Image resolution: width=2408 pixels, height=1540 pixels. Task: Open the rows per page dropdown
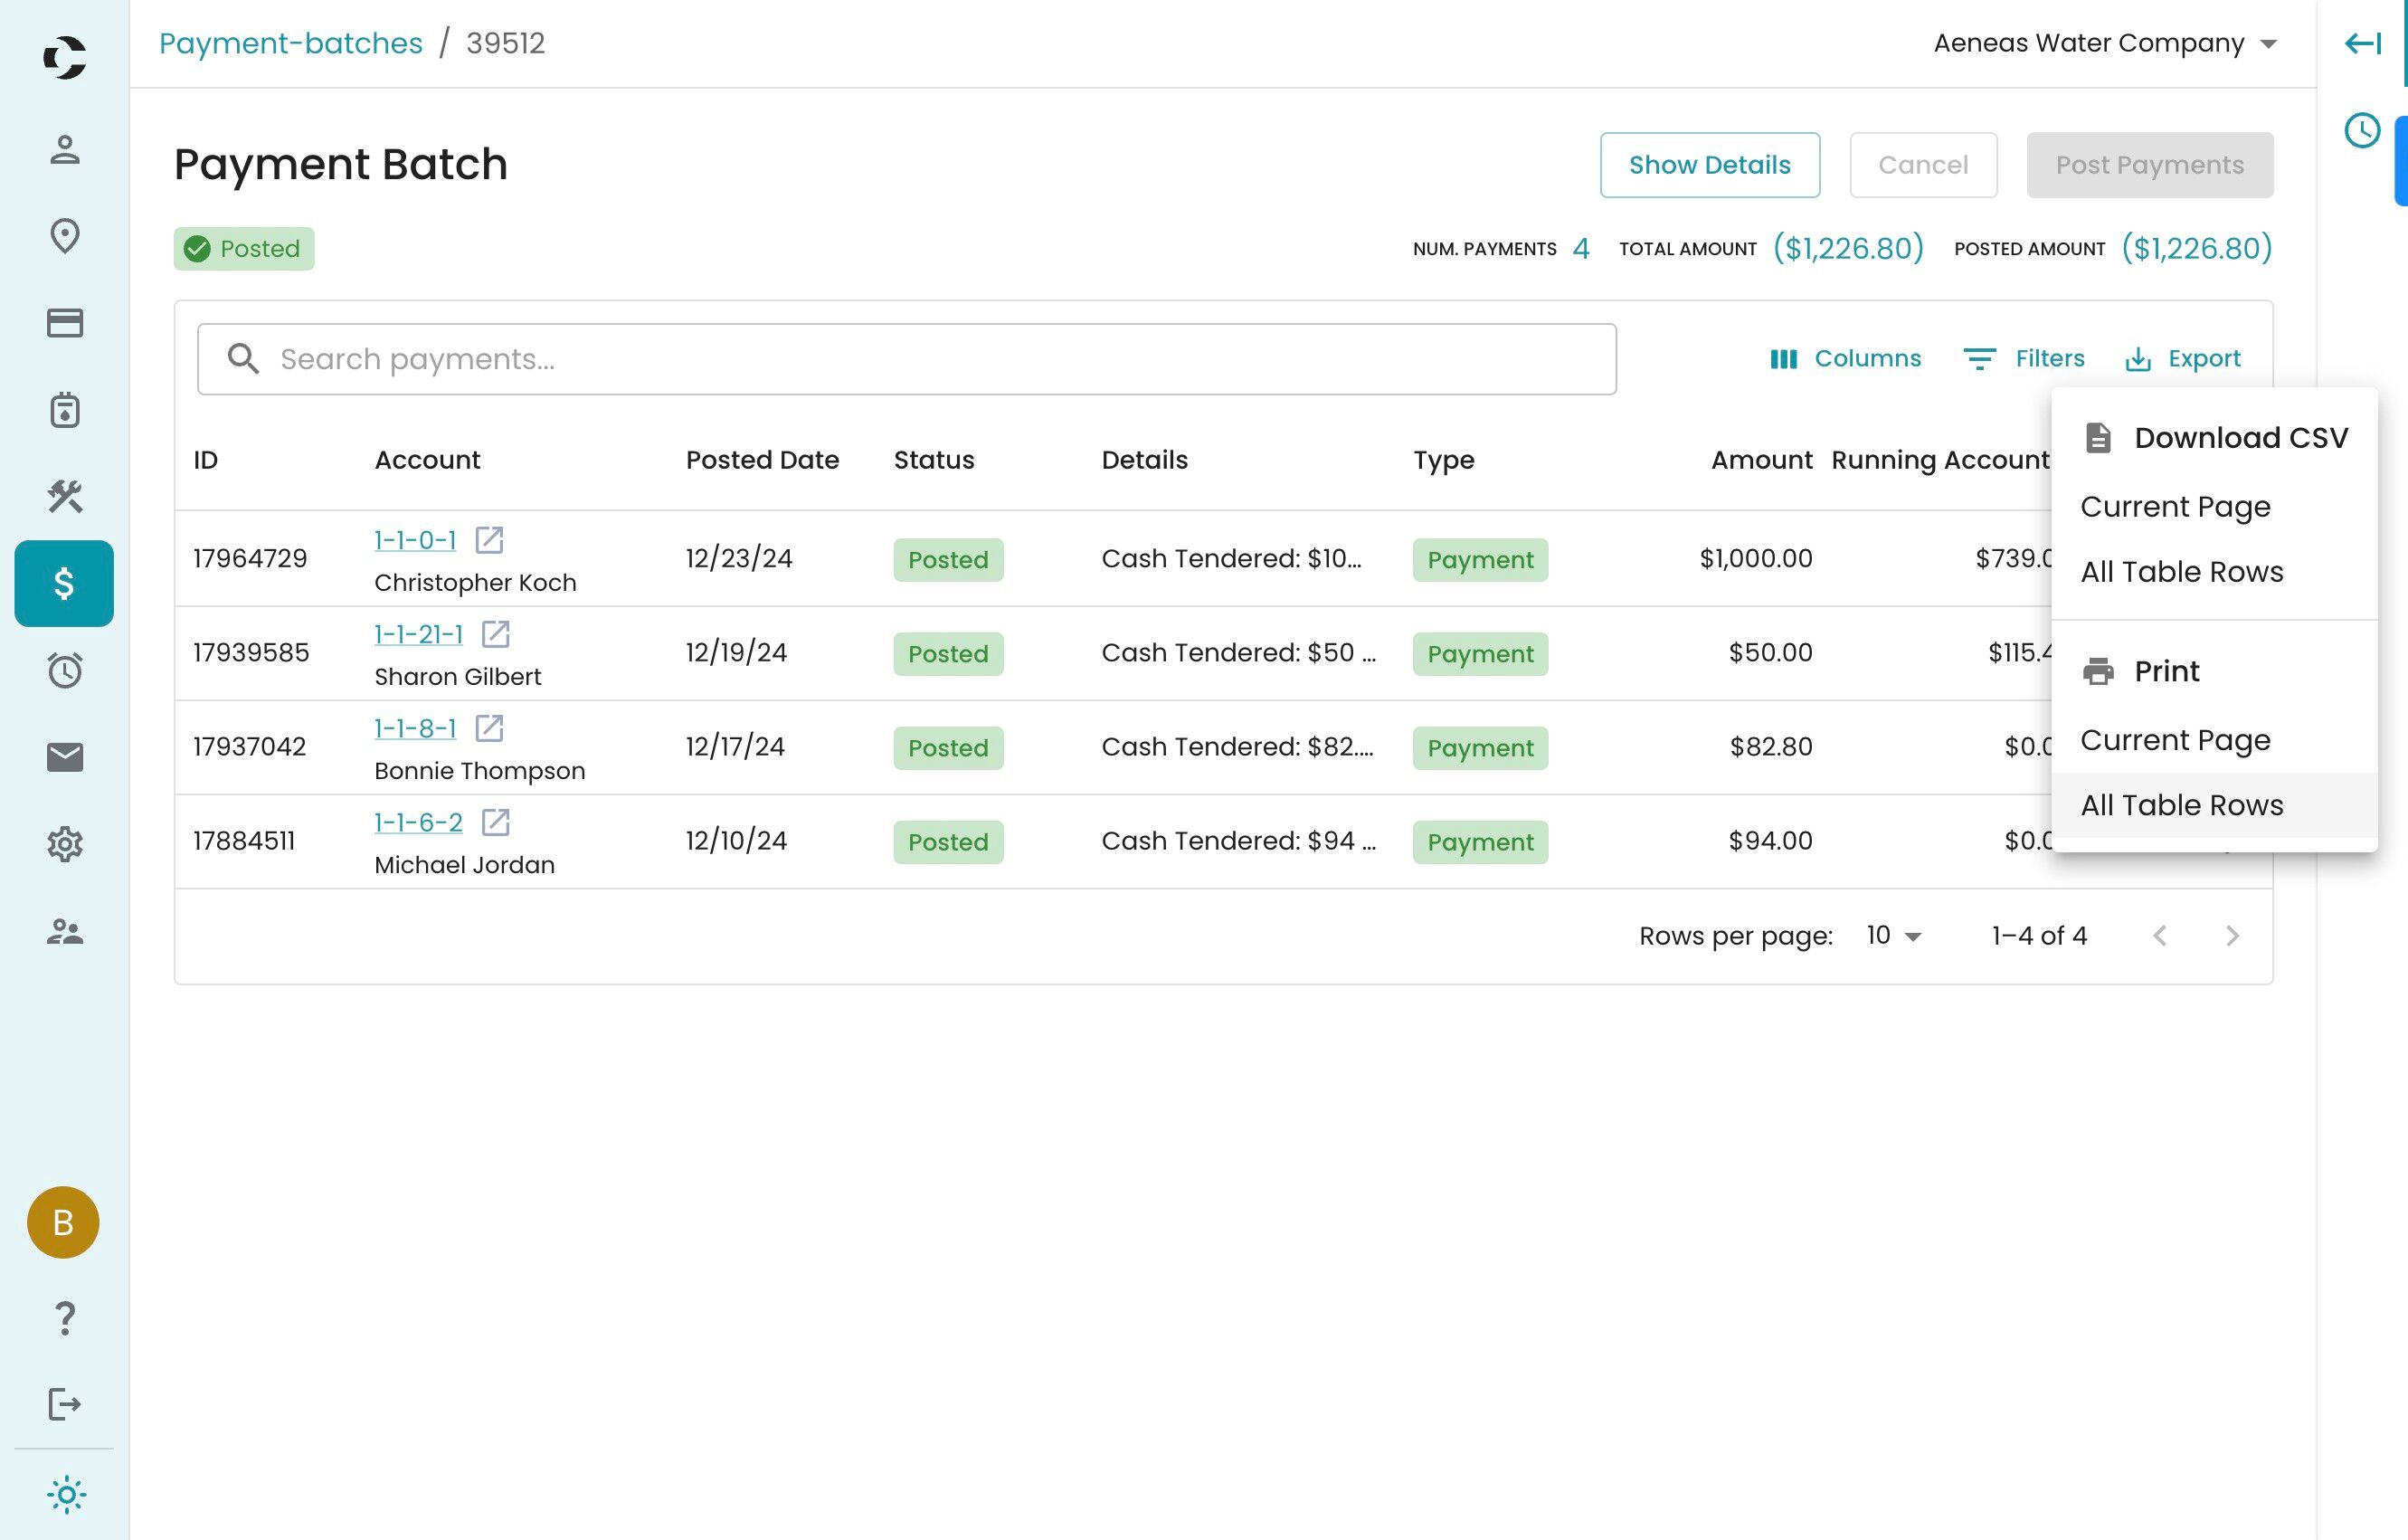point(1893,936)
